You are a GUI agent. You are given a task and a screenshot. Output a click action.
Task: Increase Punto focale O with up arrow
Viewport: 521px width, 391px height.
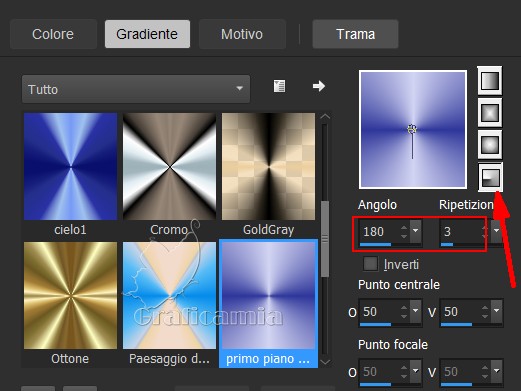pos(404,368)
